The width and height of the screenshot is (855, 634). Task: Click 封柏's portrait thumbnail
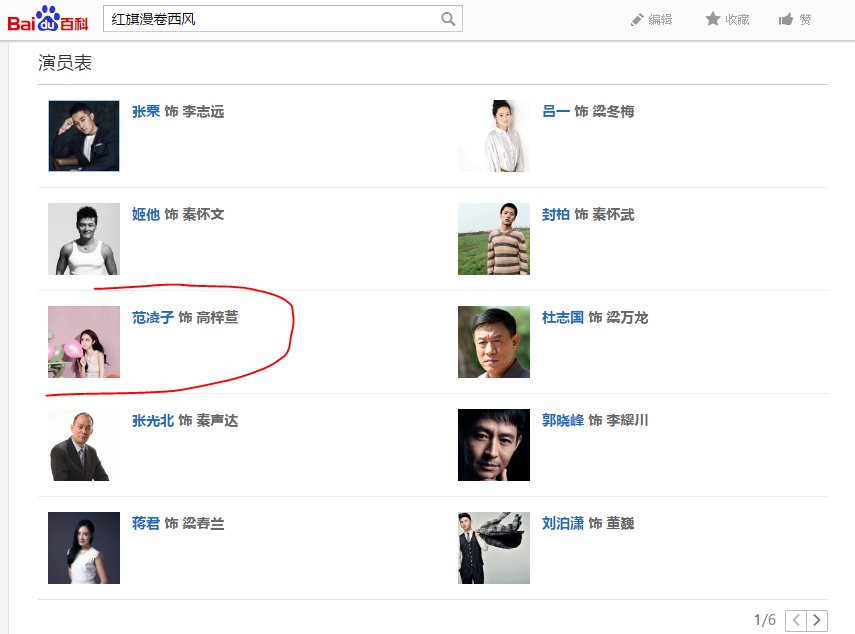click(494, 239)
